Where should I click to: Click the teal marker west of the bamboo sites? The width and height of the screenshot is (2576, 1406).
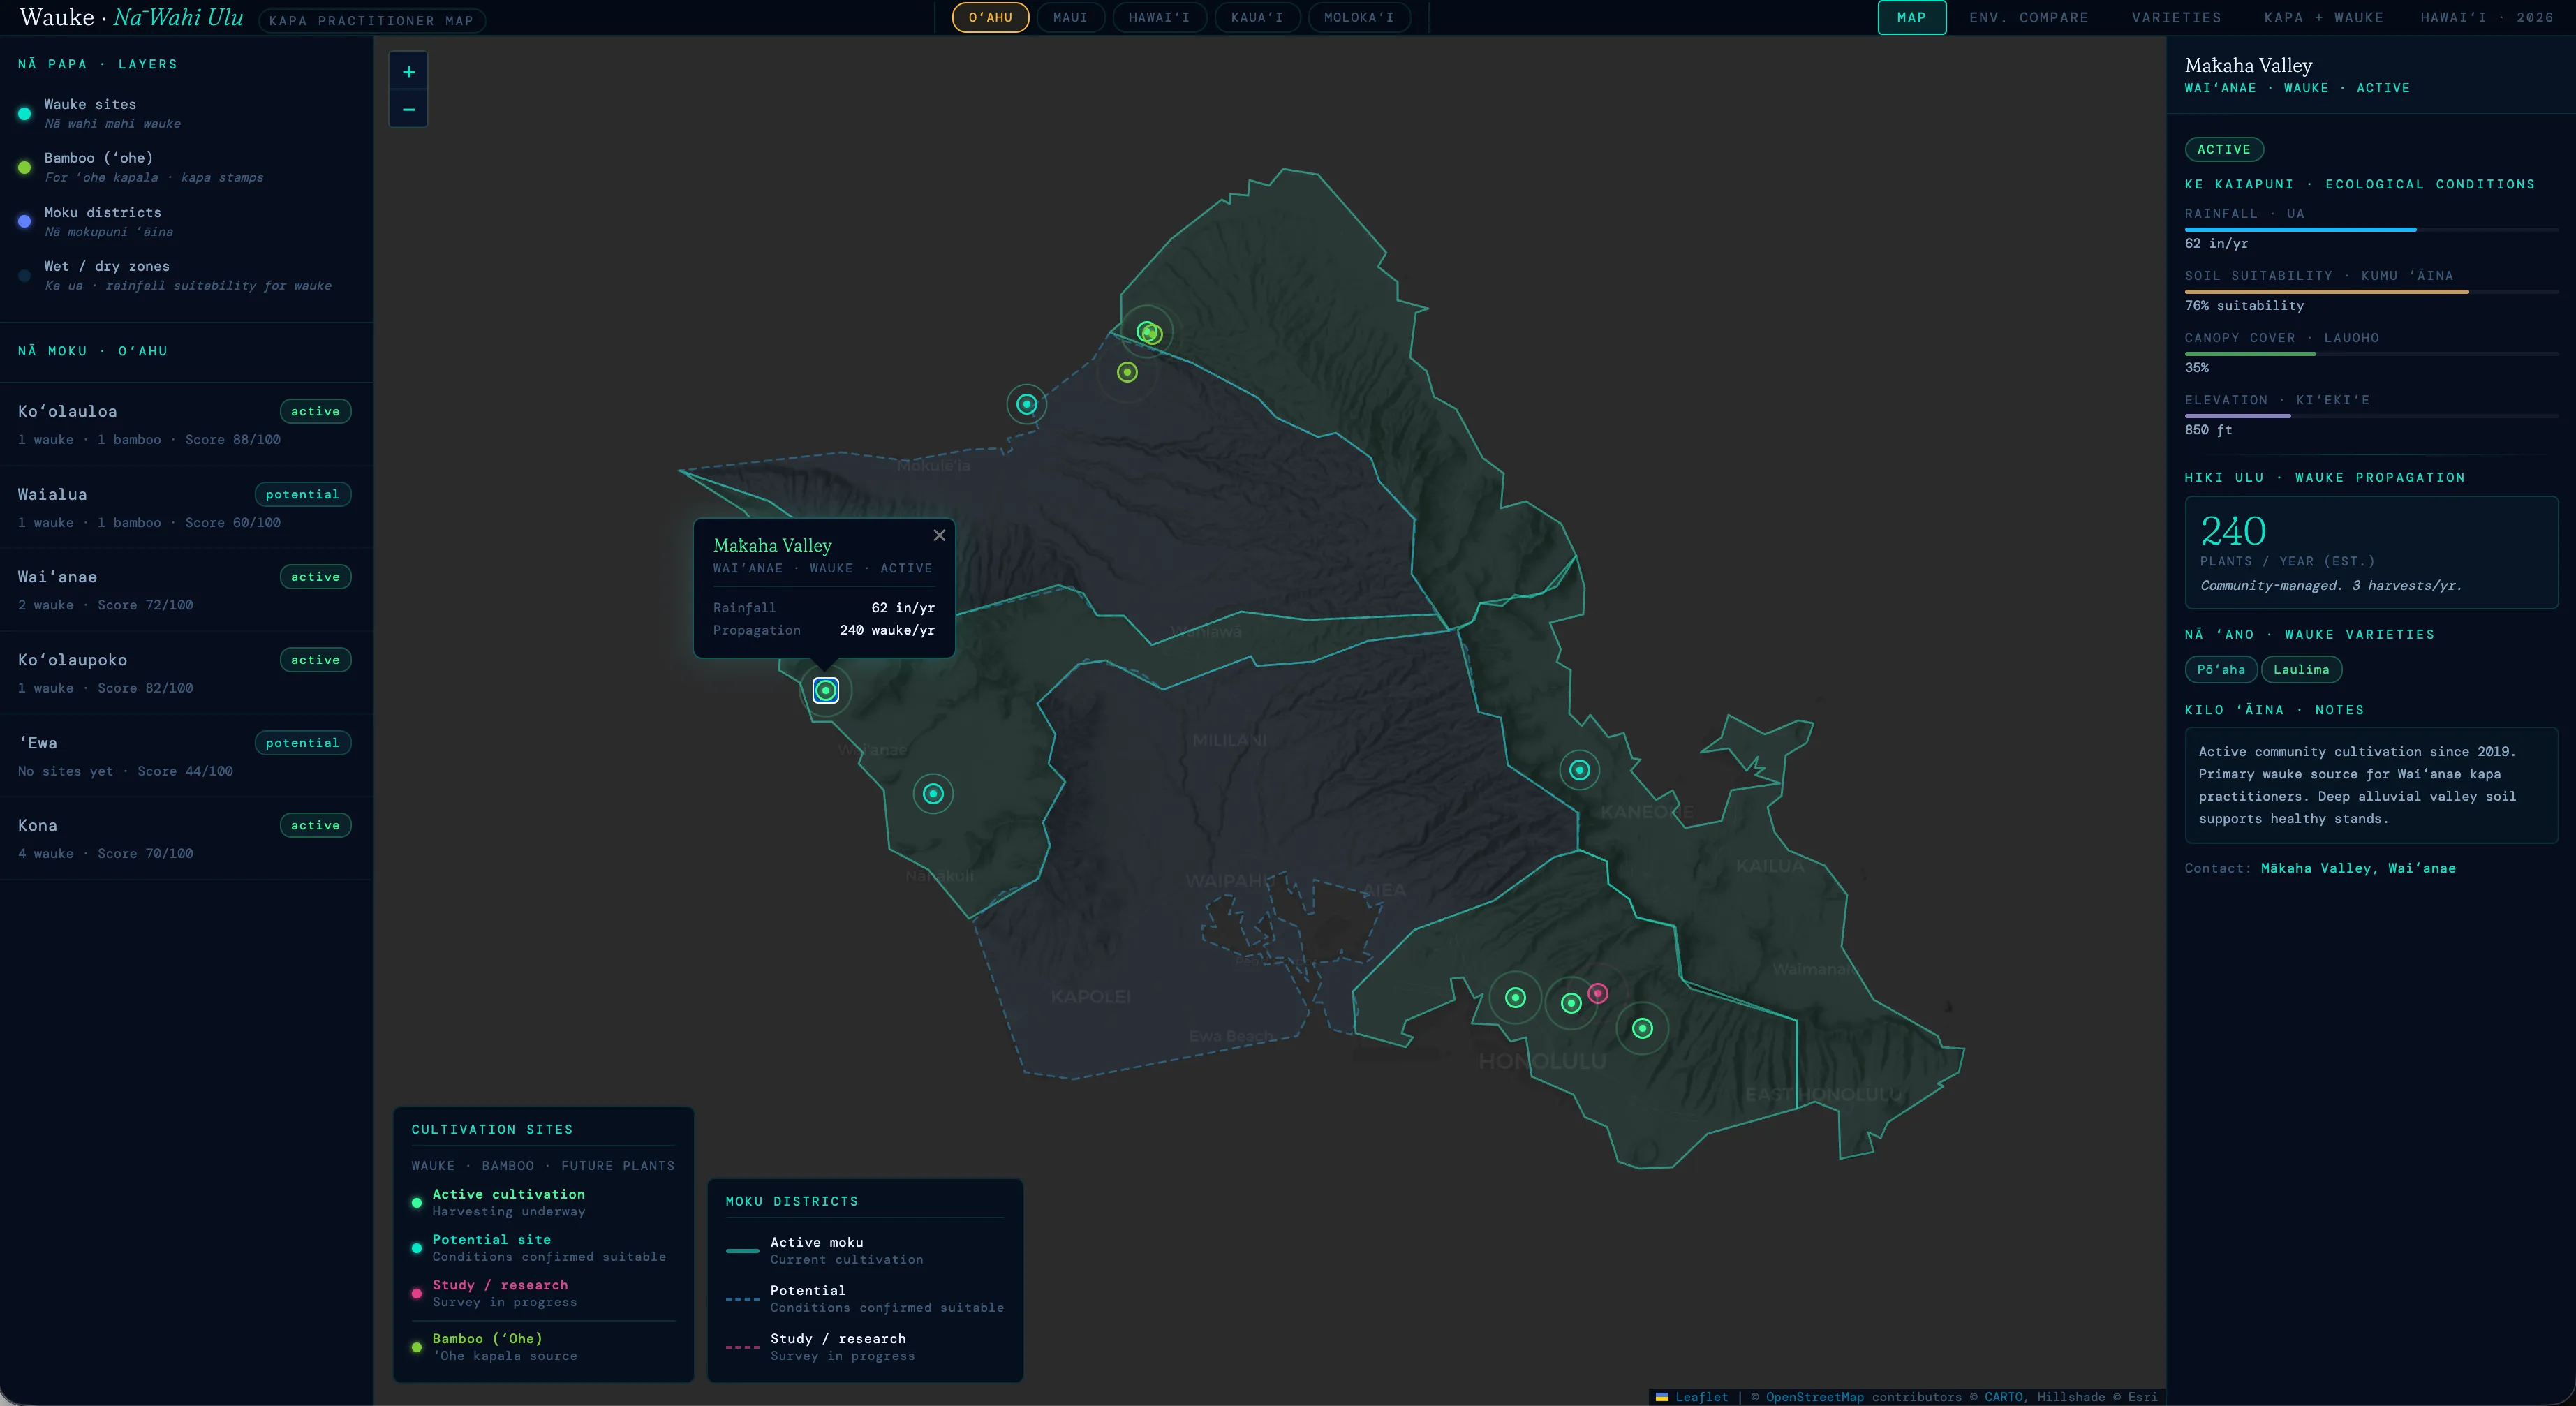[x=1026, y=404]
